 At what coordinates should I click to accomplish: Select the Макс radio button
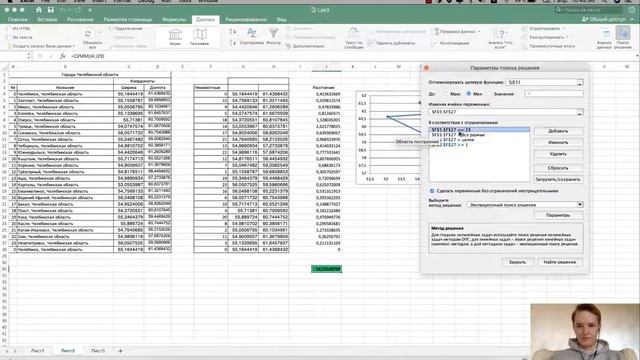(x=445, y=94)
